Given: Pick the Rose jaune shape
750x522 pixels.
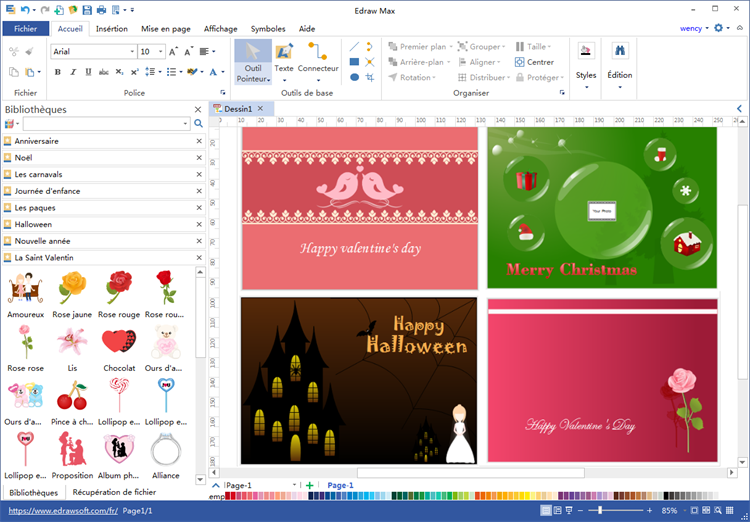Looking at the screenshot, I should (72, 288).
